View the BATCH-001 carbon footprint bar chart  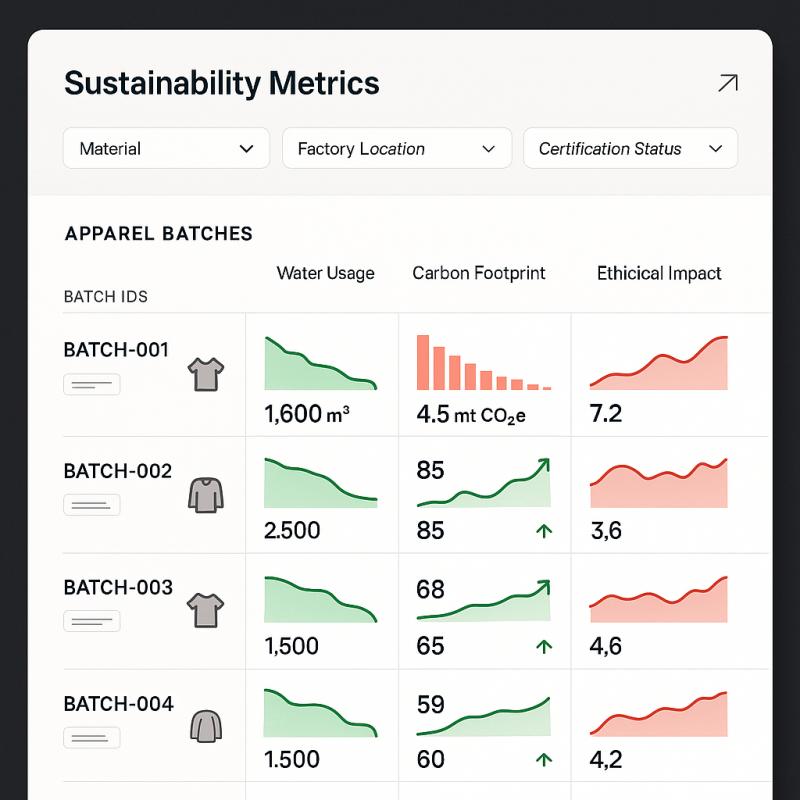point(484,363)
